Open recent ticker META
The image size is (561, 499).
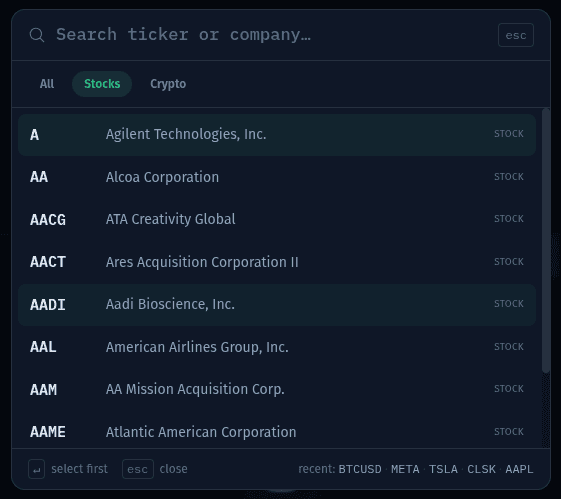pyautogui.click(x=405, y=469)
